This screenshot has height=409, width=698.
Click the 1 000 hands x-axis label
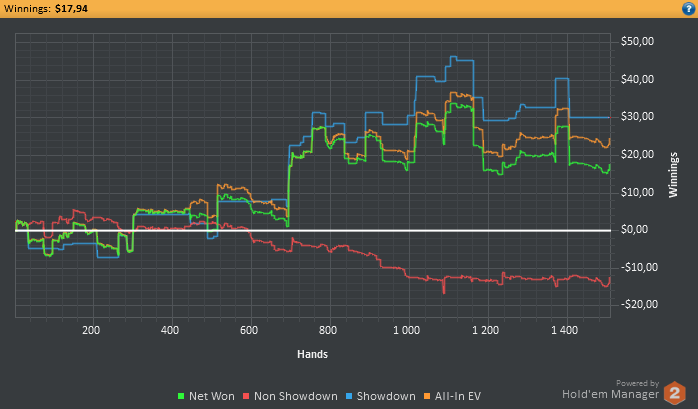point(406,330)
